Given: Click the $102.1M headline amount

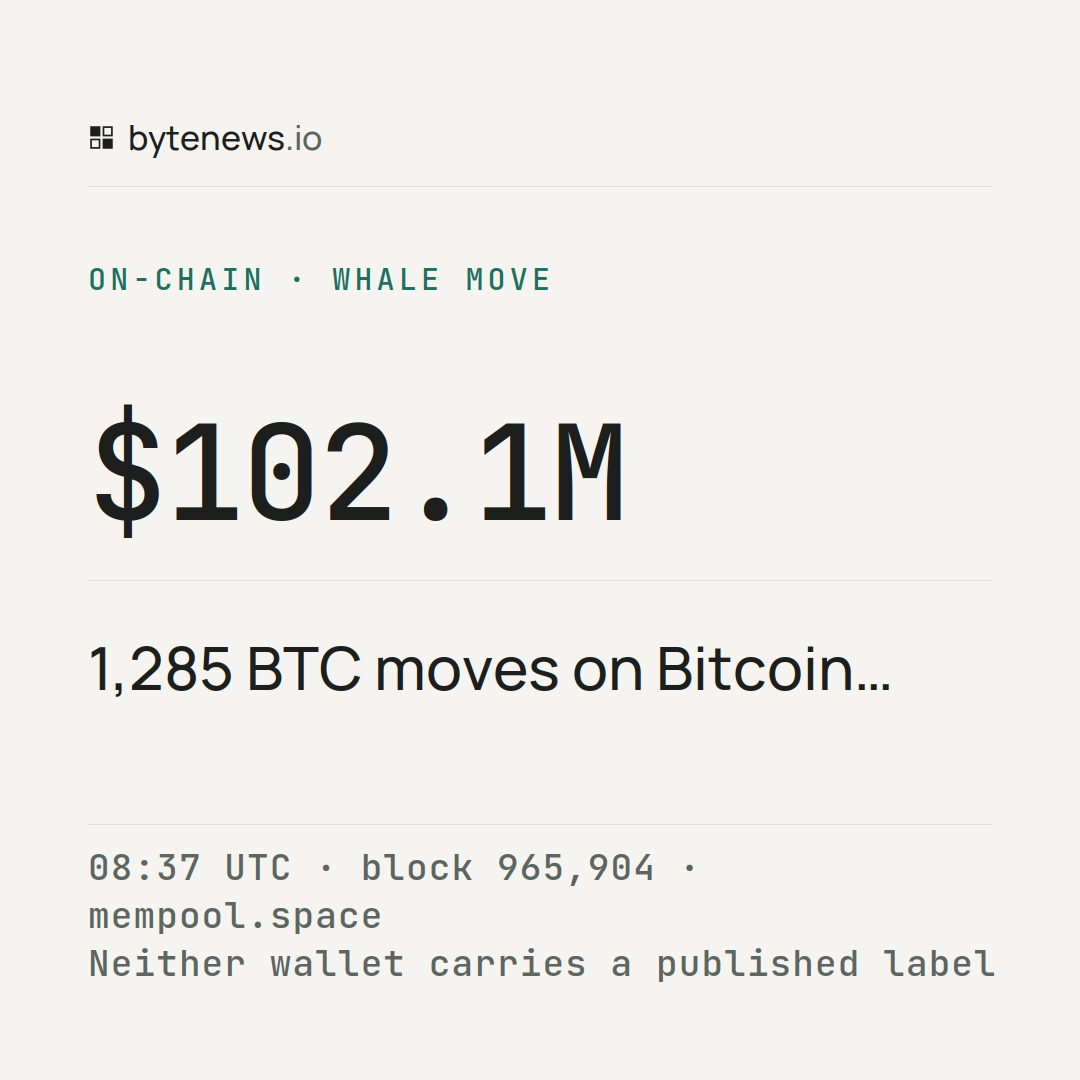Looking at the screenshot, I should 360,471.
